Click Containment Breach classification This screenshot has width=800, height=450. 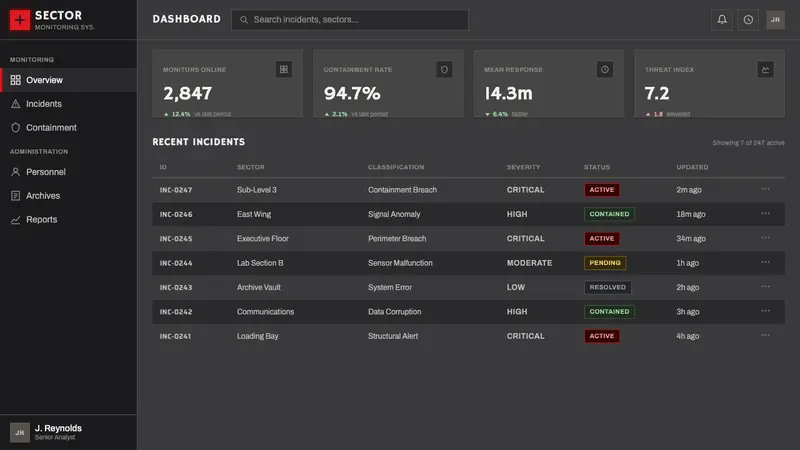click(403, 190)
